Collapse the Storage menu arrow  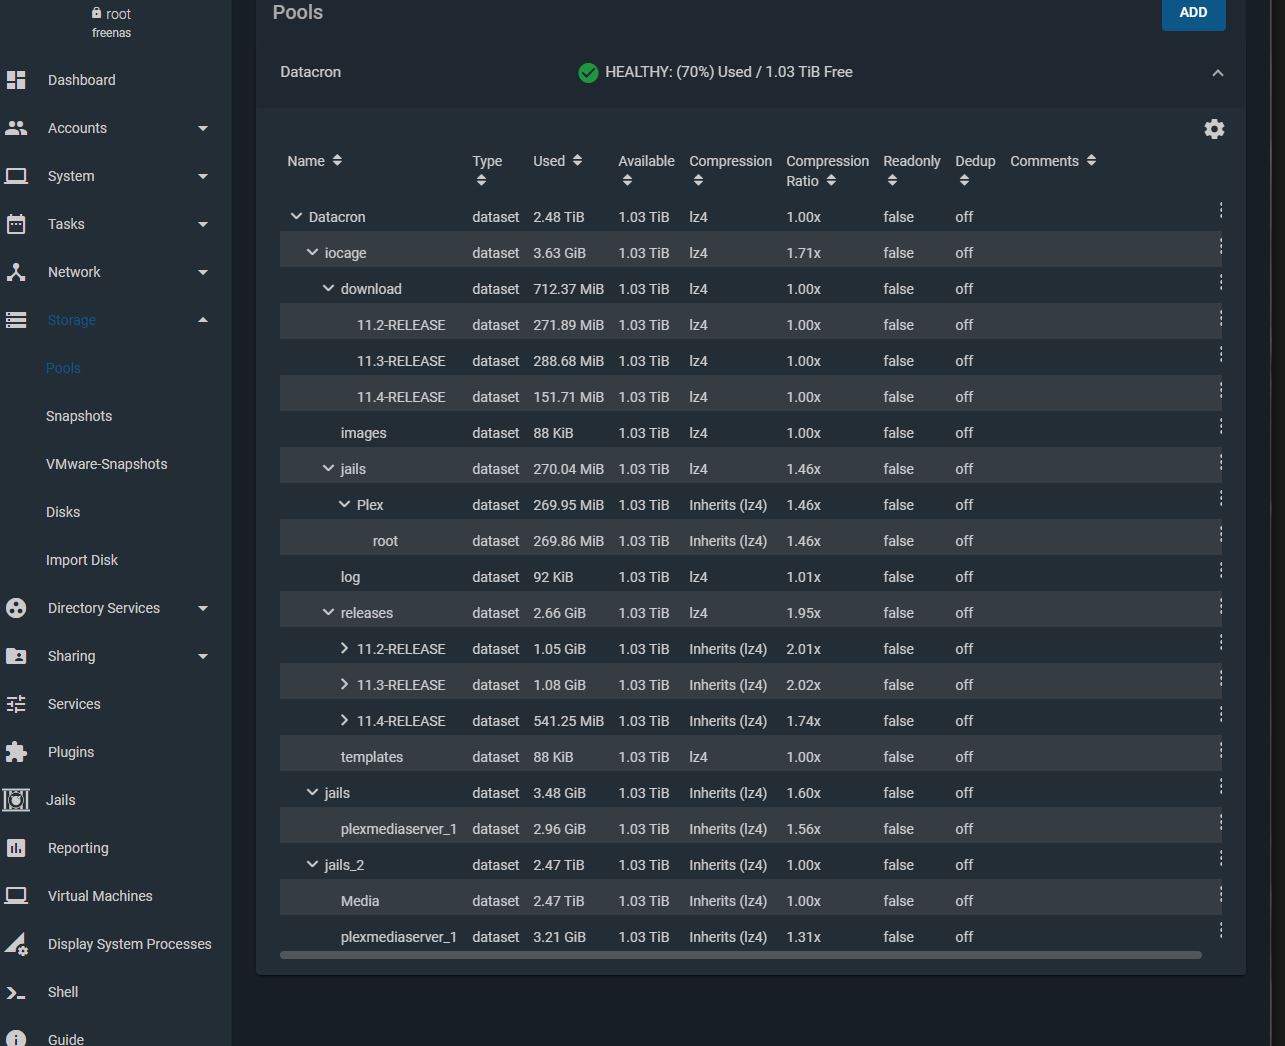(203, 320)
